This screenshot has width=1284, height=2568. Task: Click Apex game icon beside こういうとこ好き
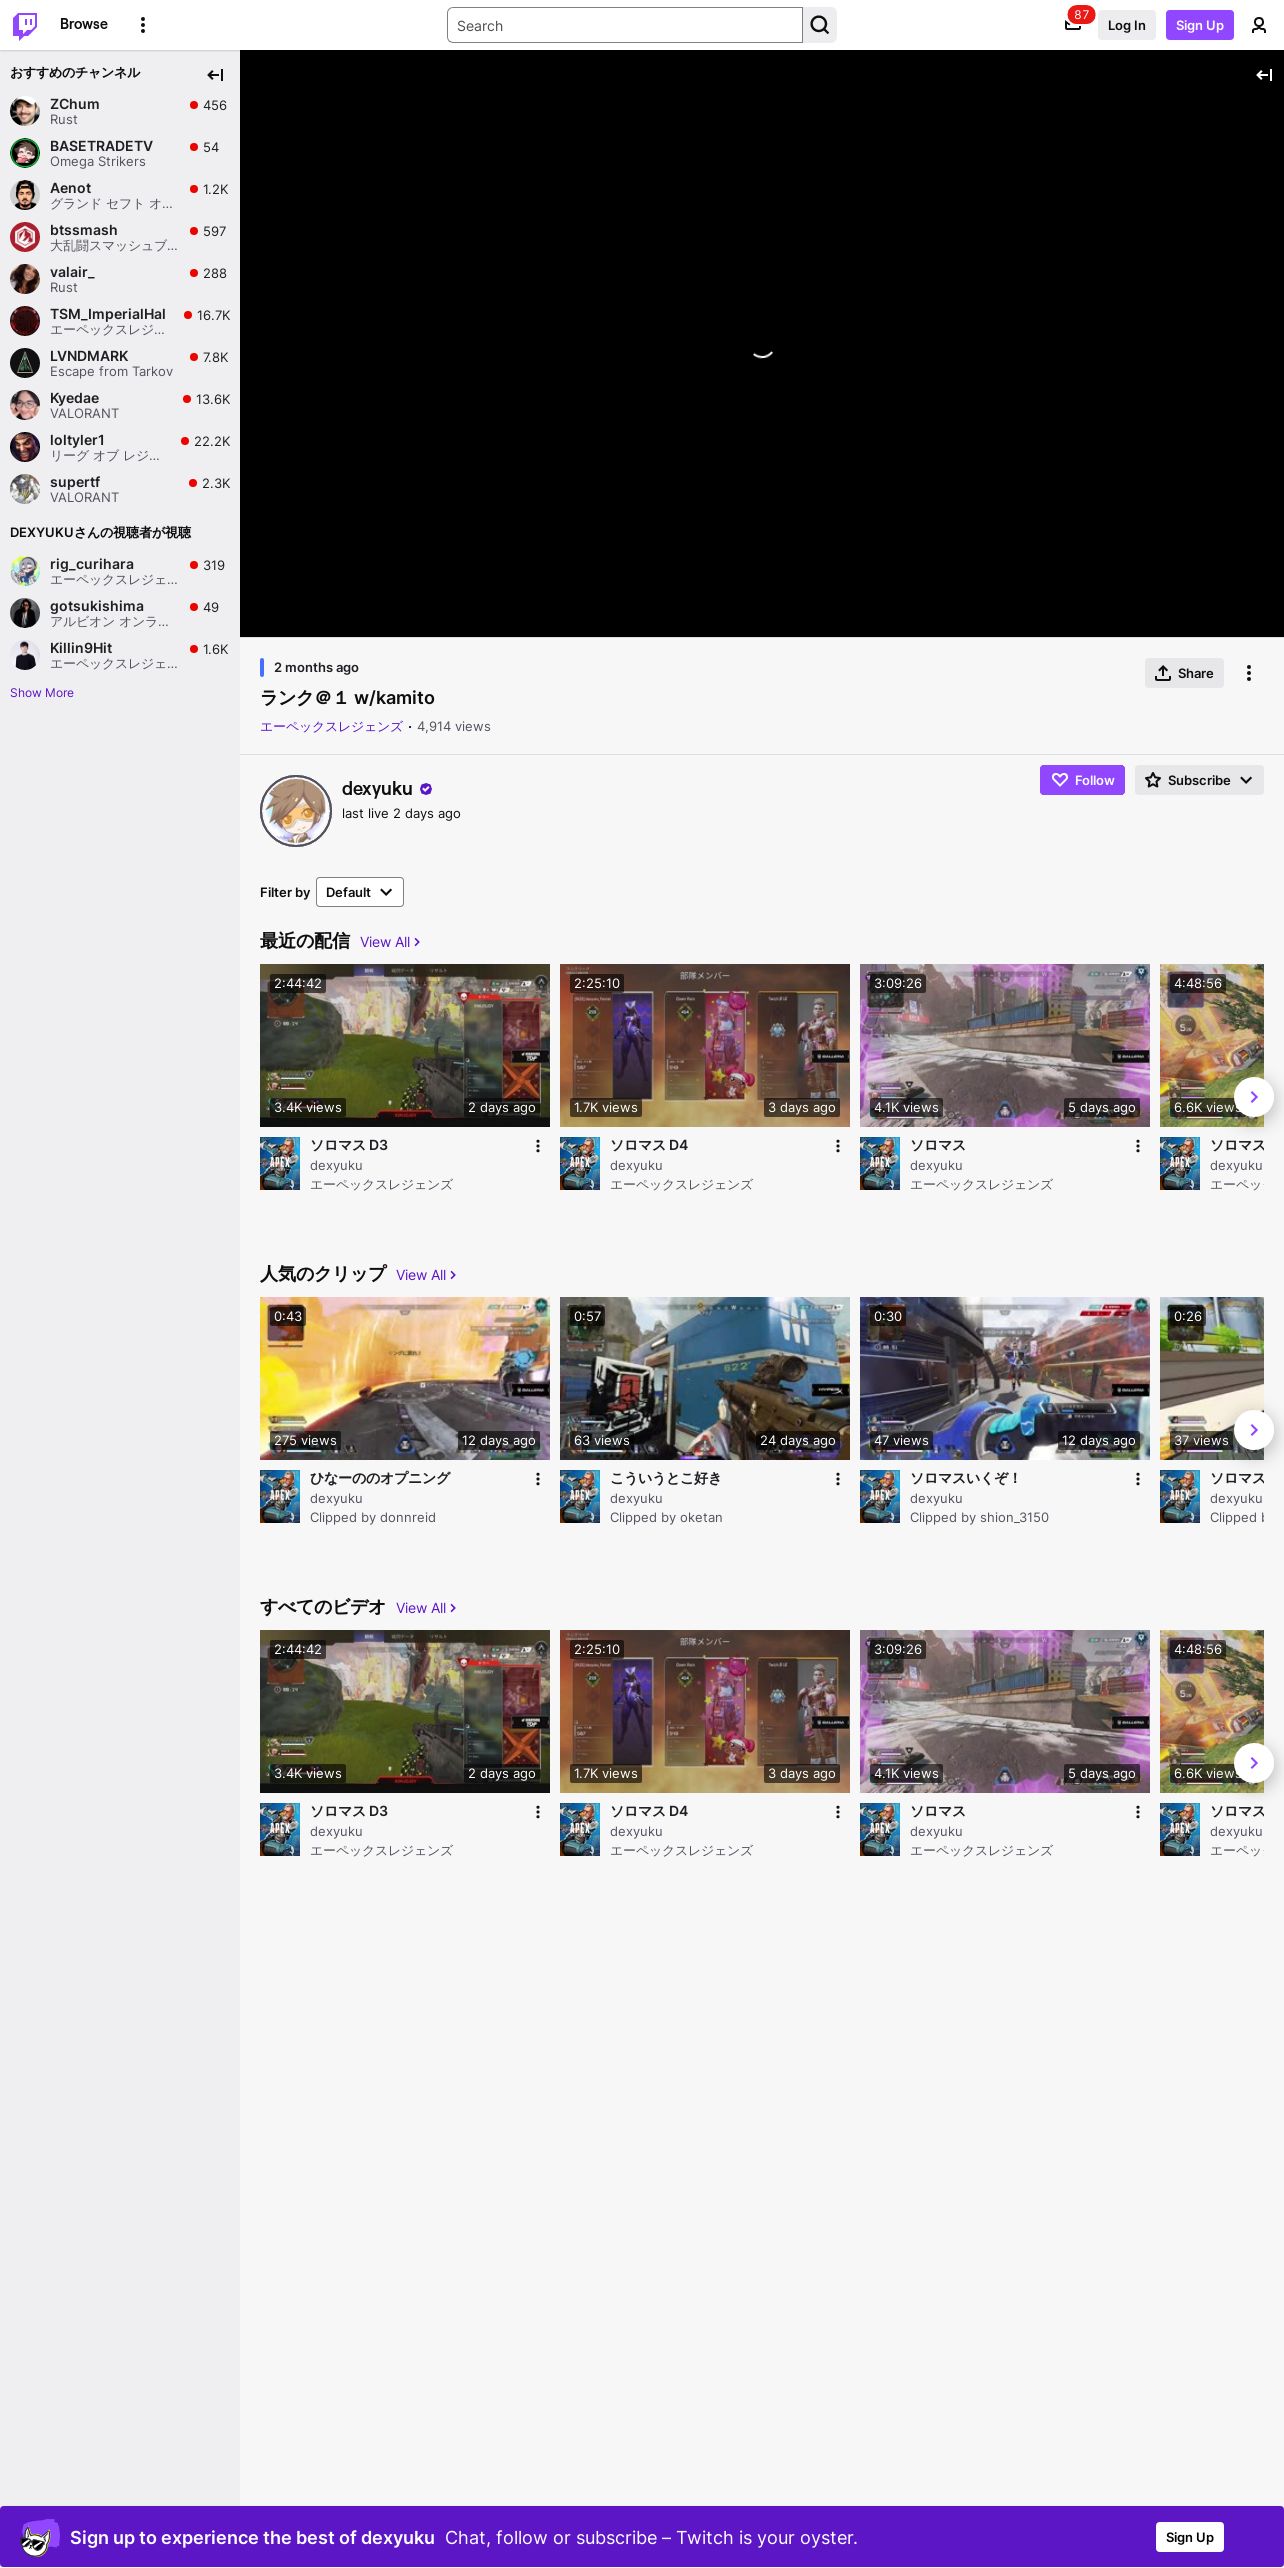tap(580, 1497)
